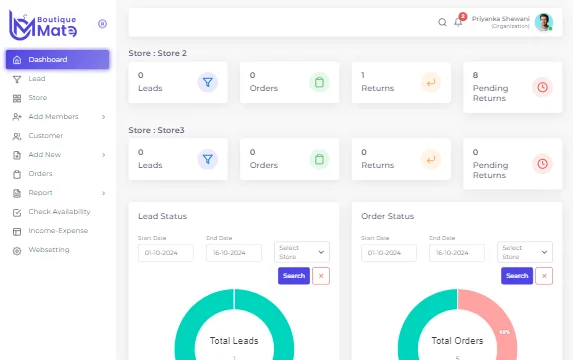The height and width of the screenshot is (360, 573).
Task: Click the Income-Expense layout icon
Action: click(17, 232)
